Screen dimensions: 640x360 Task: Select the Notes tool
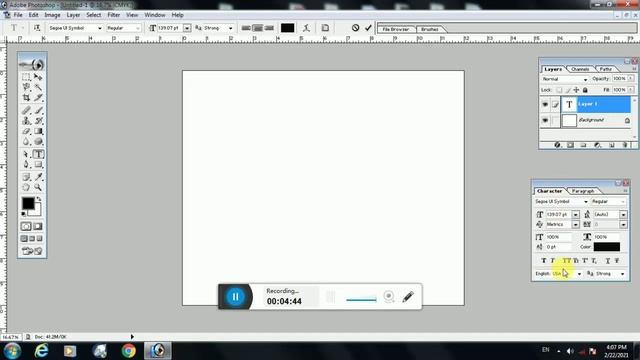click(26, 177)
